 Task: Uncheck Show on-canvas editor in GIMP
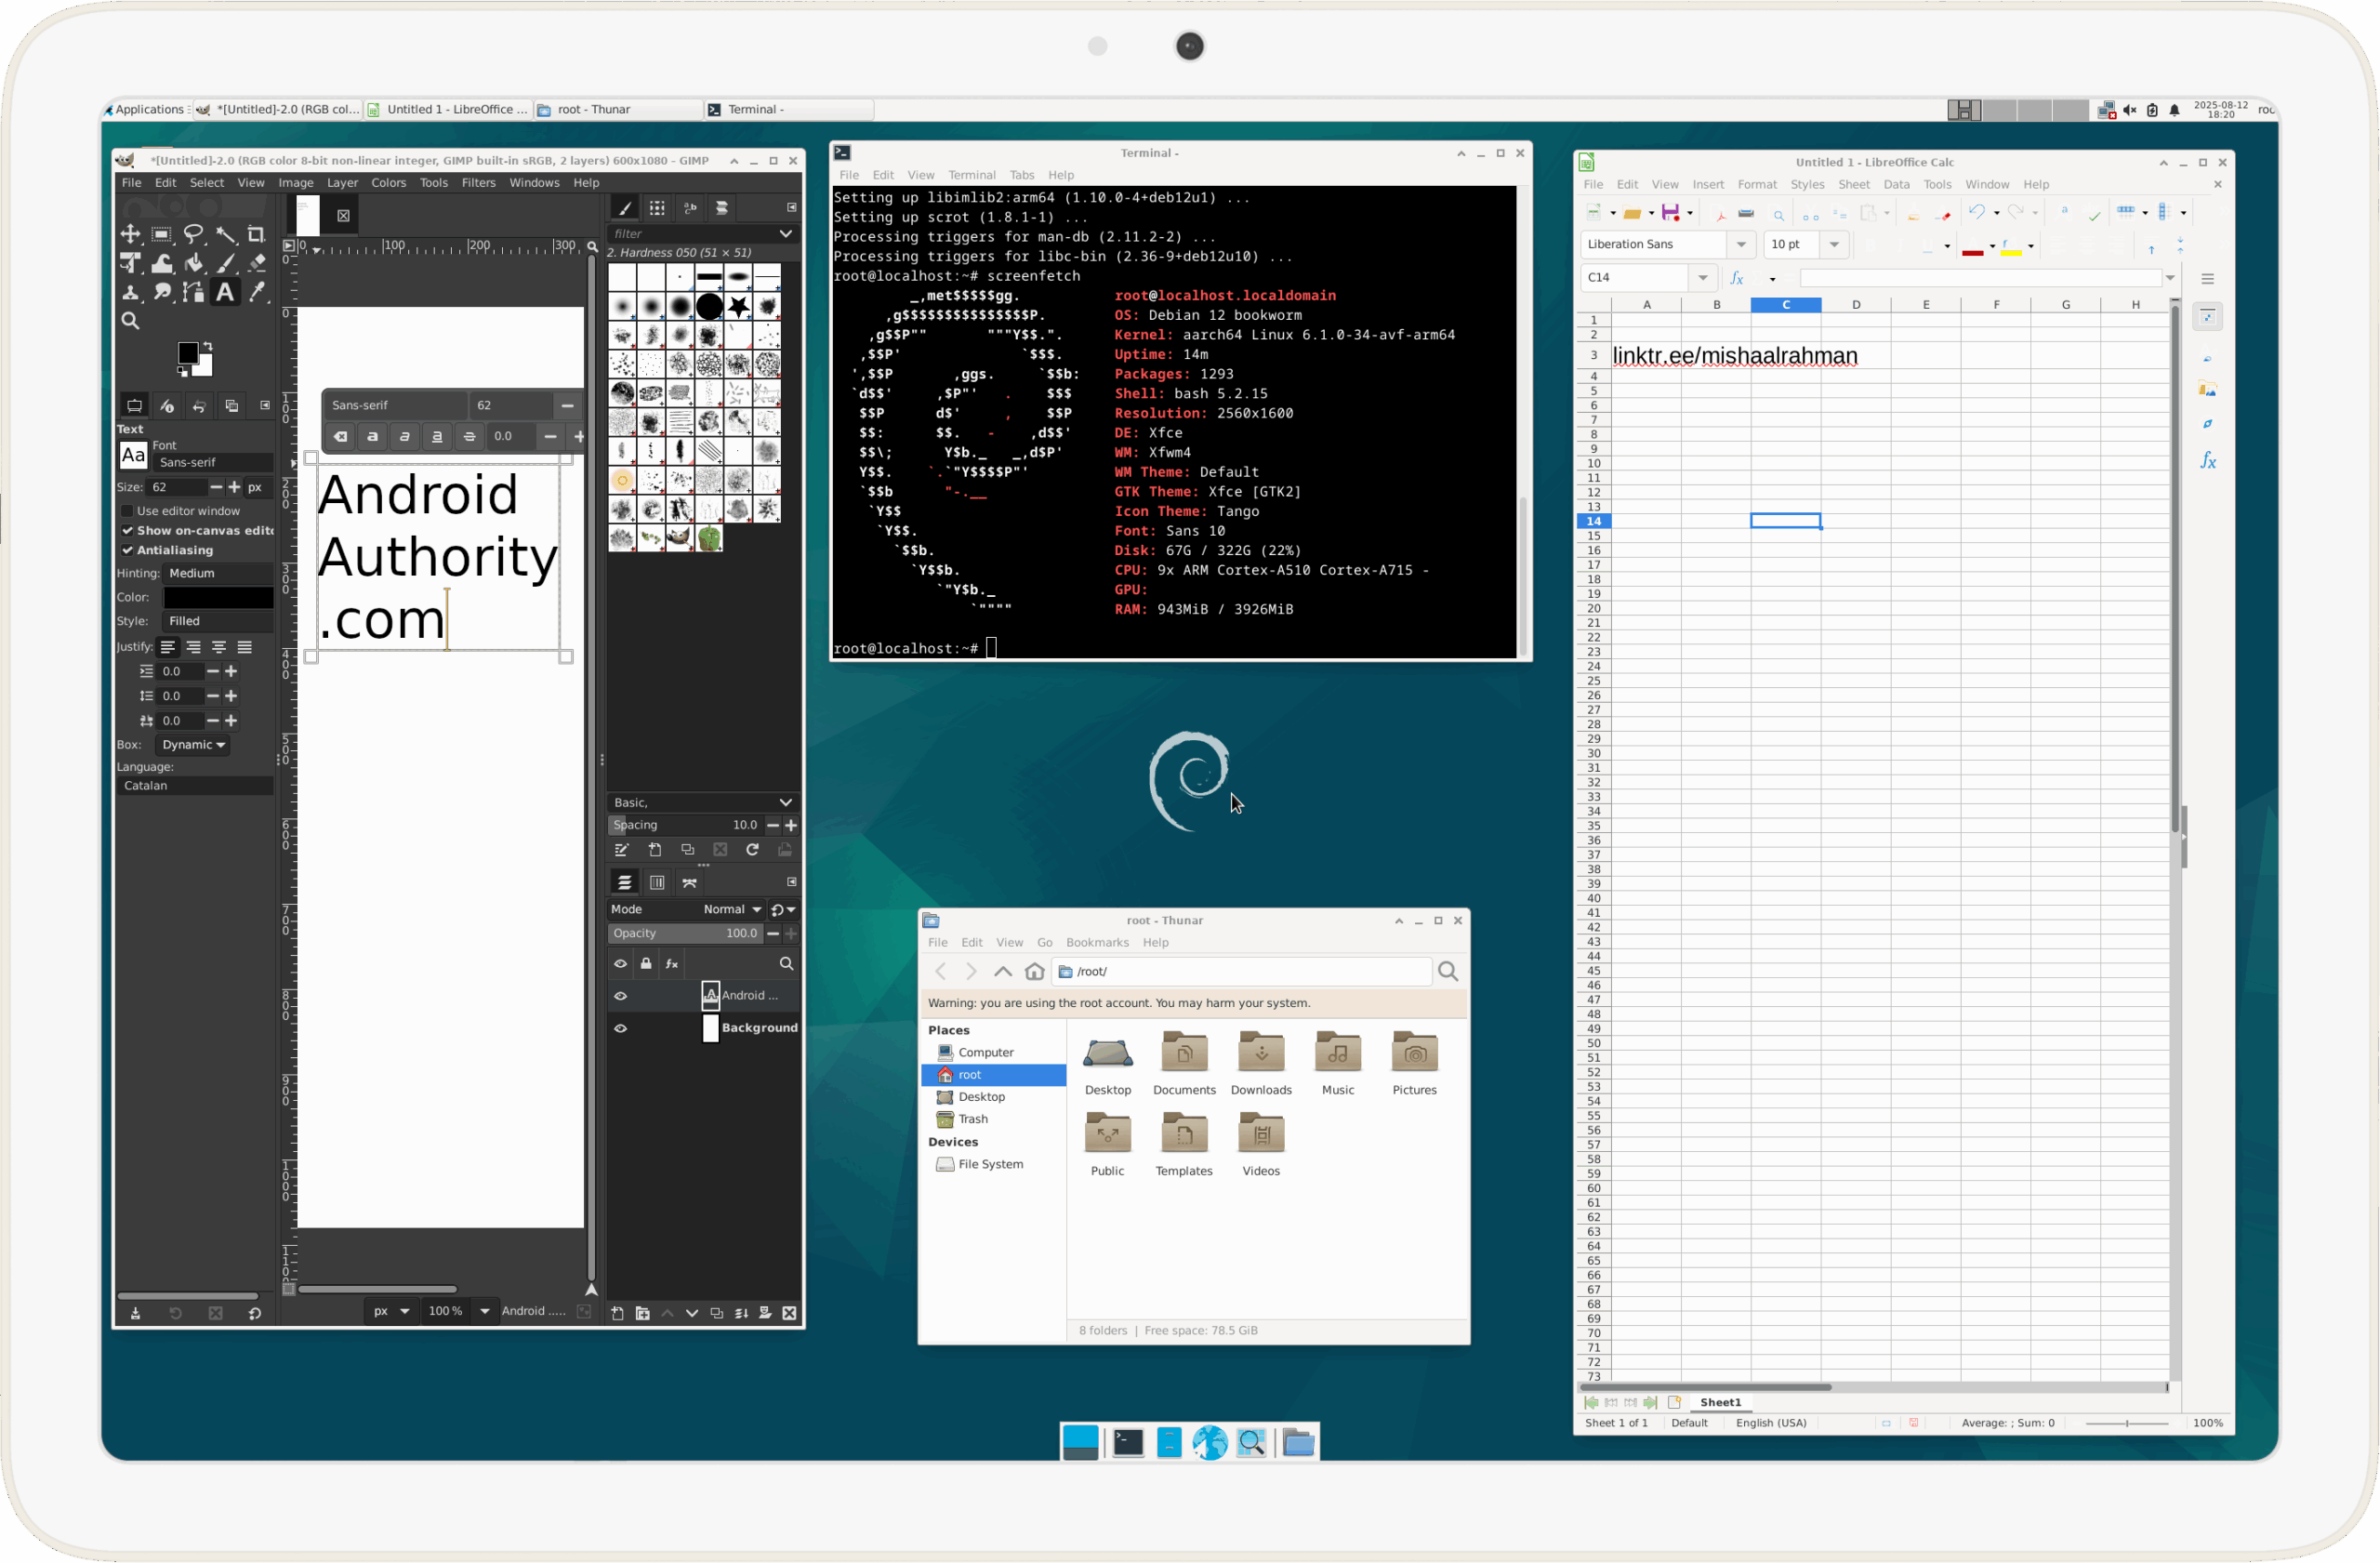[128, 530]
